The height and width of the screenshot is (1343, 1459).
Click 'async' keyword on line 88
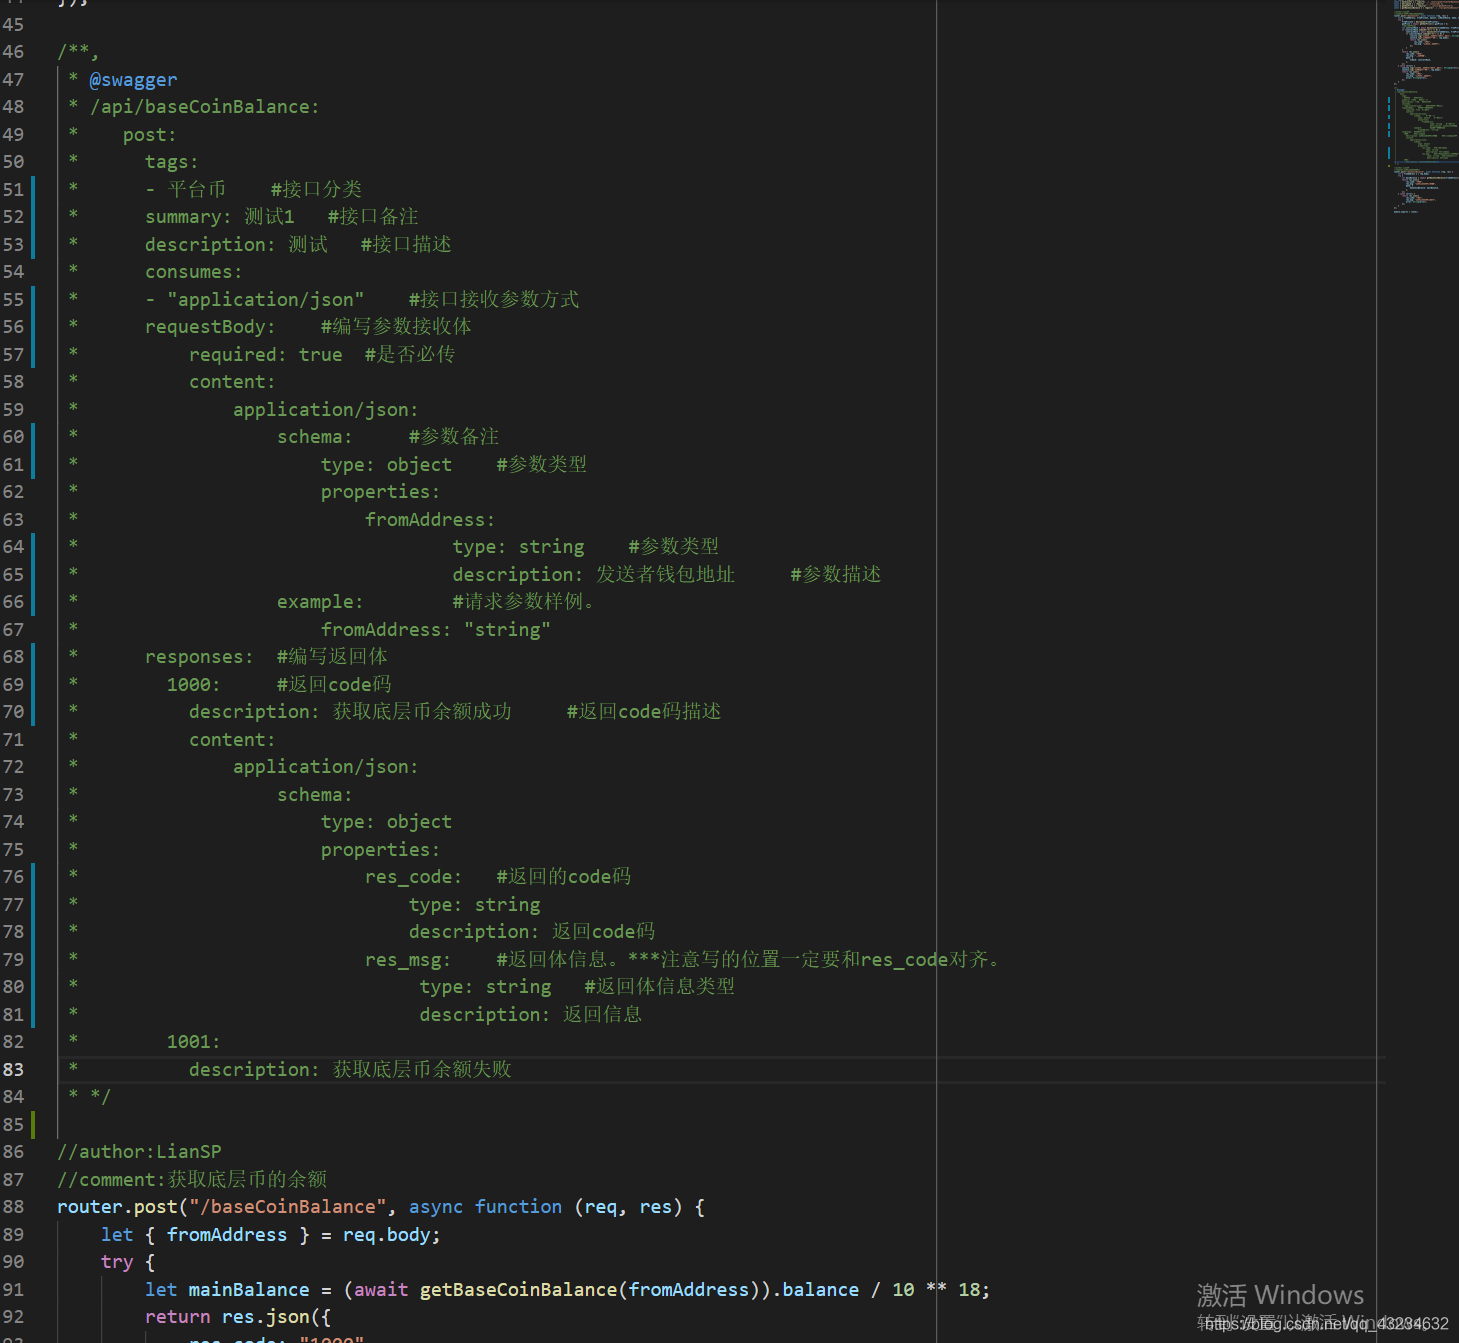[436, 1207]
